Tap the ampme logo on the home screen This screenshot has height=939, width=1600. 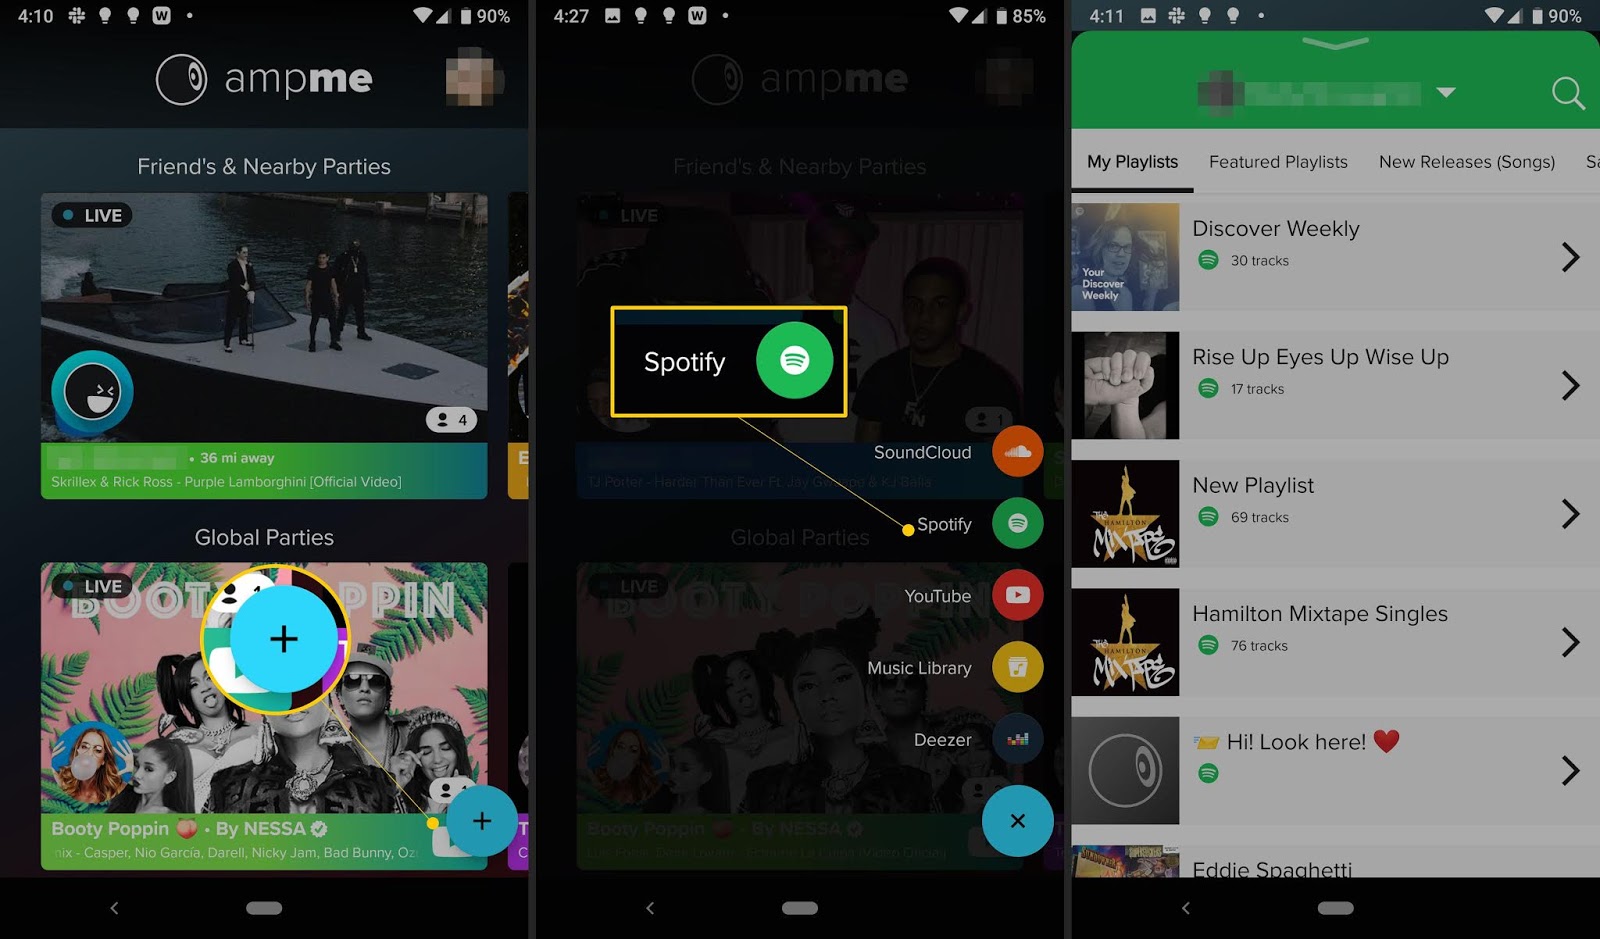click(x=265, y=79)
